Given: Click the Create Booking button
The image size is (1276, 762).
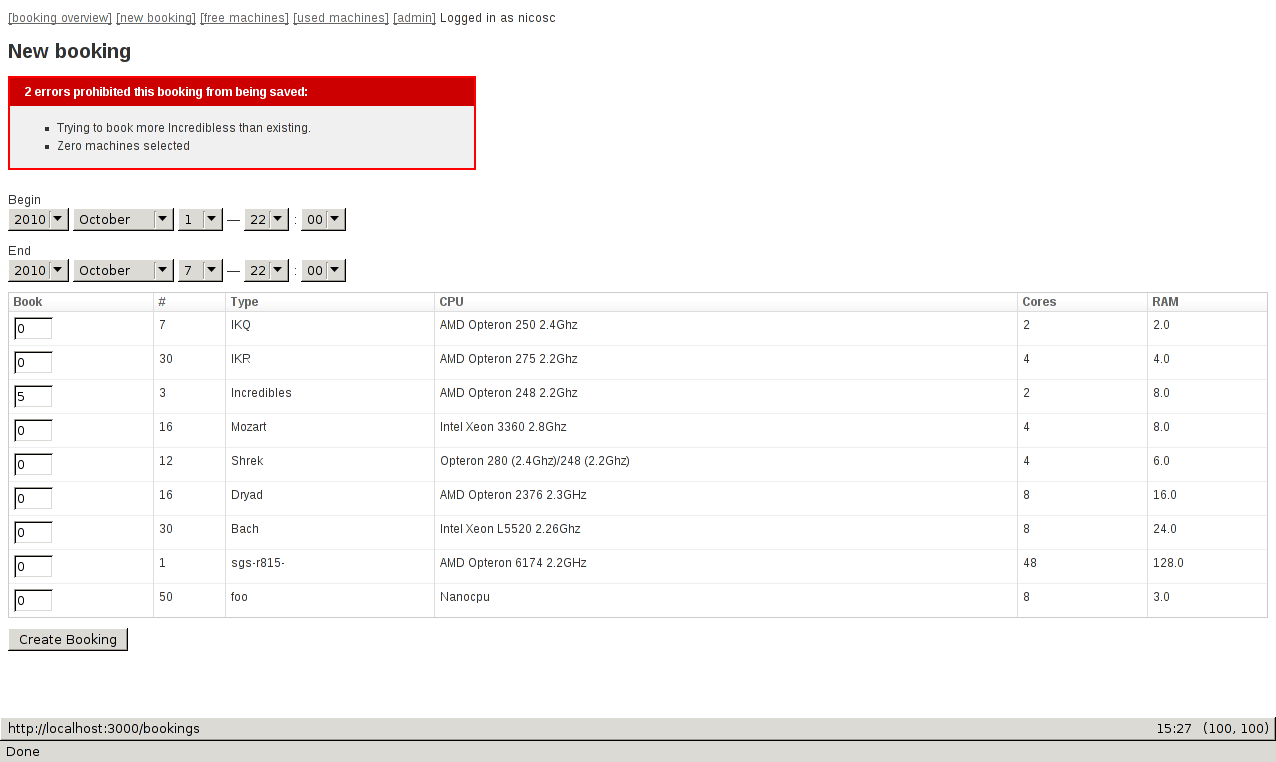Looking at the screenshot, I should point(68,639).
